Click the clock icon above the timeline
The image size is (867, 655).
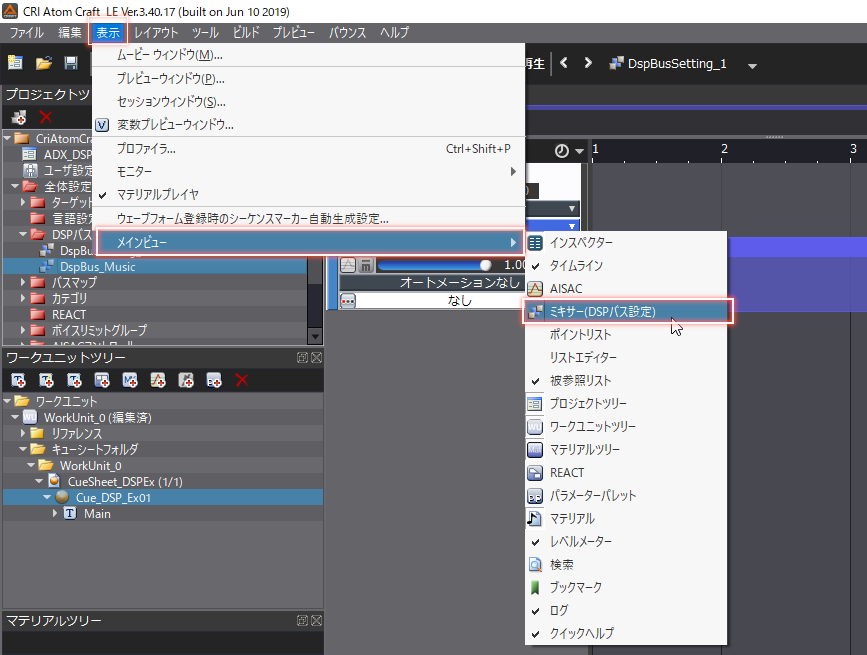[x=562, y=151]
